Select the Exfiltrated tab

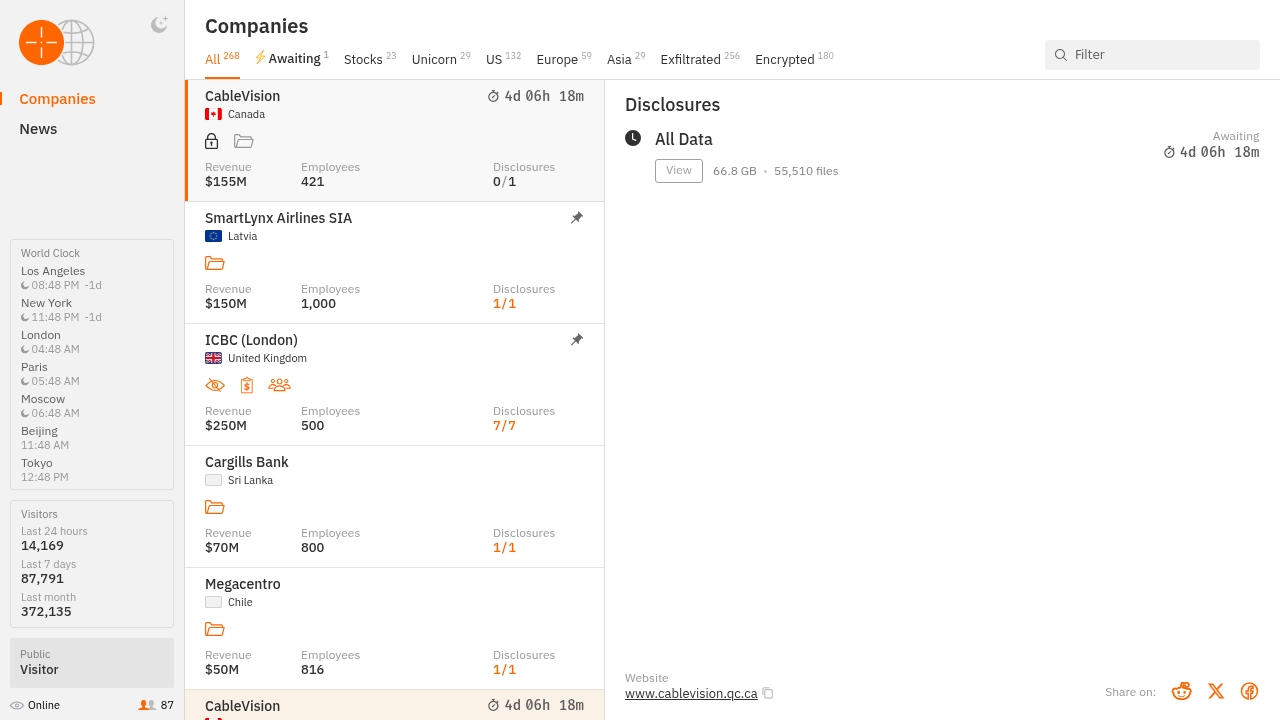[x=700, y=59]
